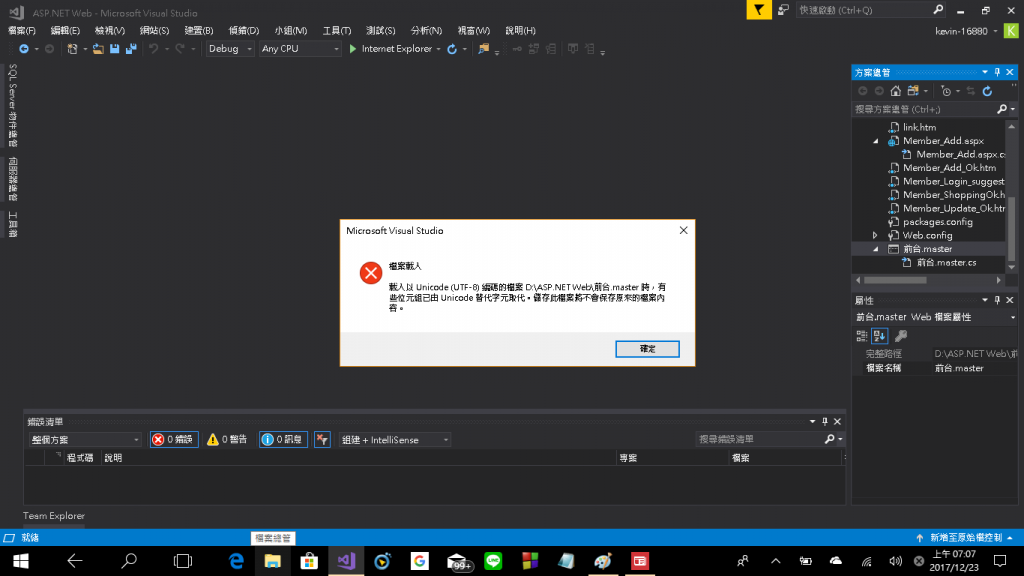Expand the Web.config tree node
Image resolution: width=1024 pixels, height=576 pixels.
[876, 235]
